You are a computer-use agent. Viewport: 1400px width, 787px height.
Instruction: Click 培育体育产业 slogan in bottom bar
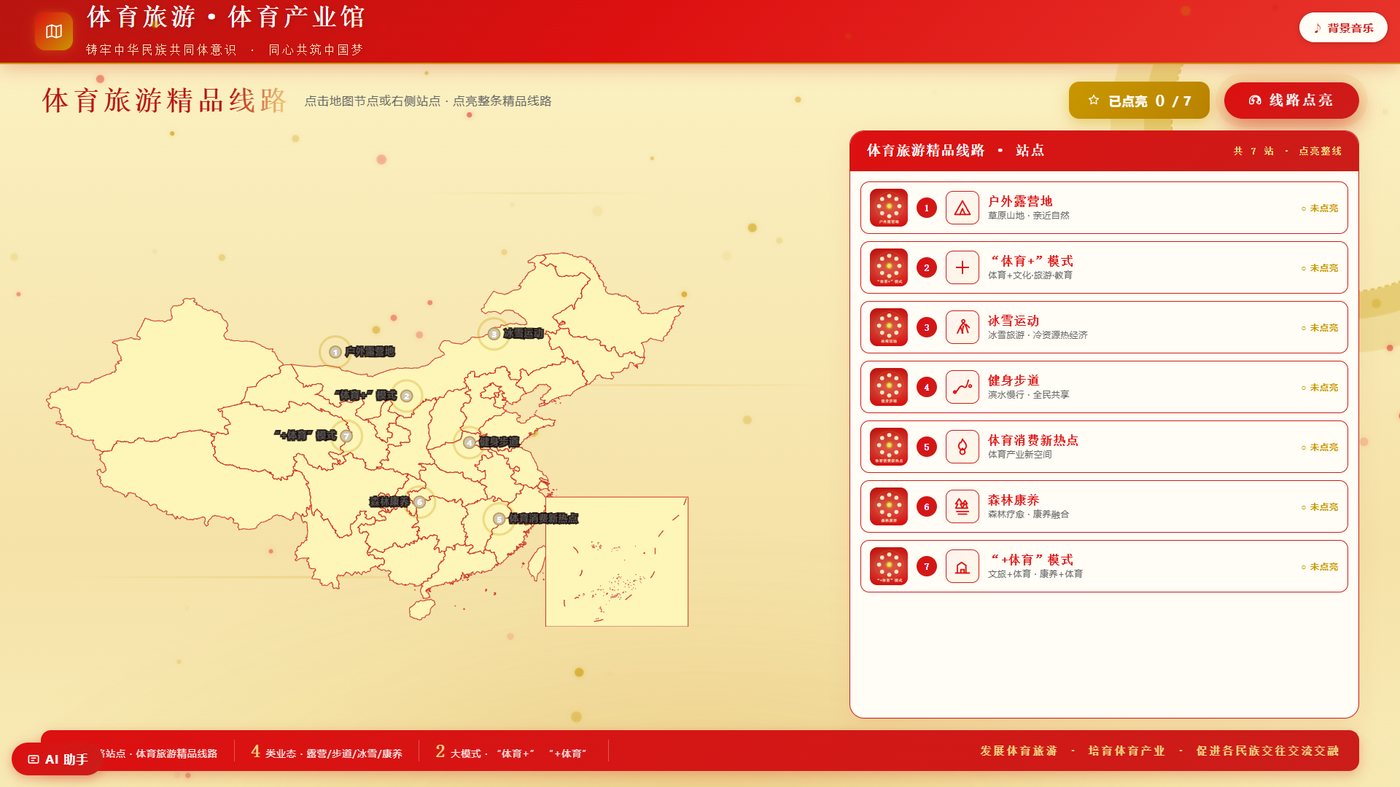1126,751
